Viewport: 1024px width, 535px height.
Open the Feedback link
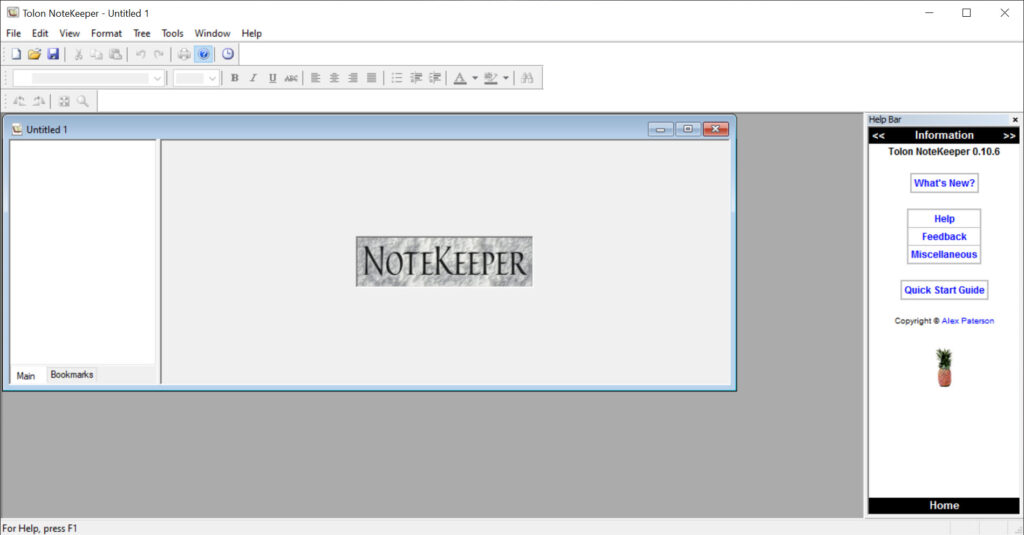[x=944, y=236]
